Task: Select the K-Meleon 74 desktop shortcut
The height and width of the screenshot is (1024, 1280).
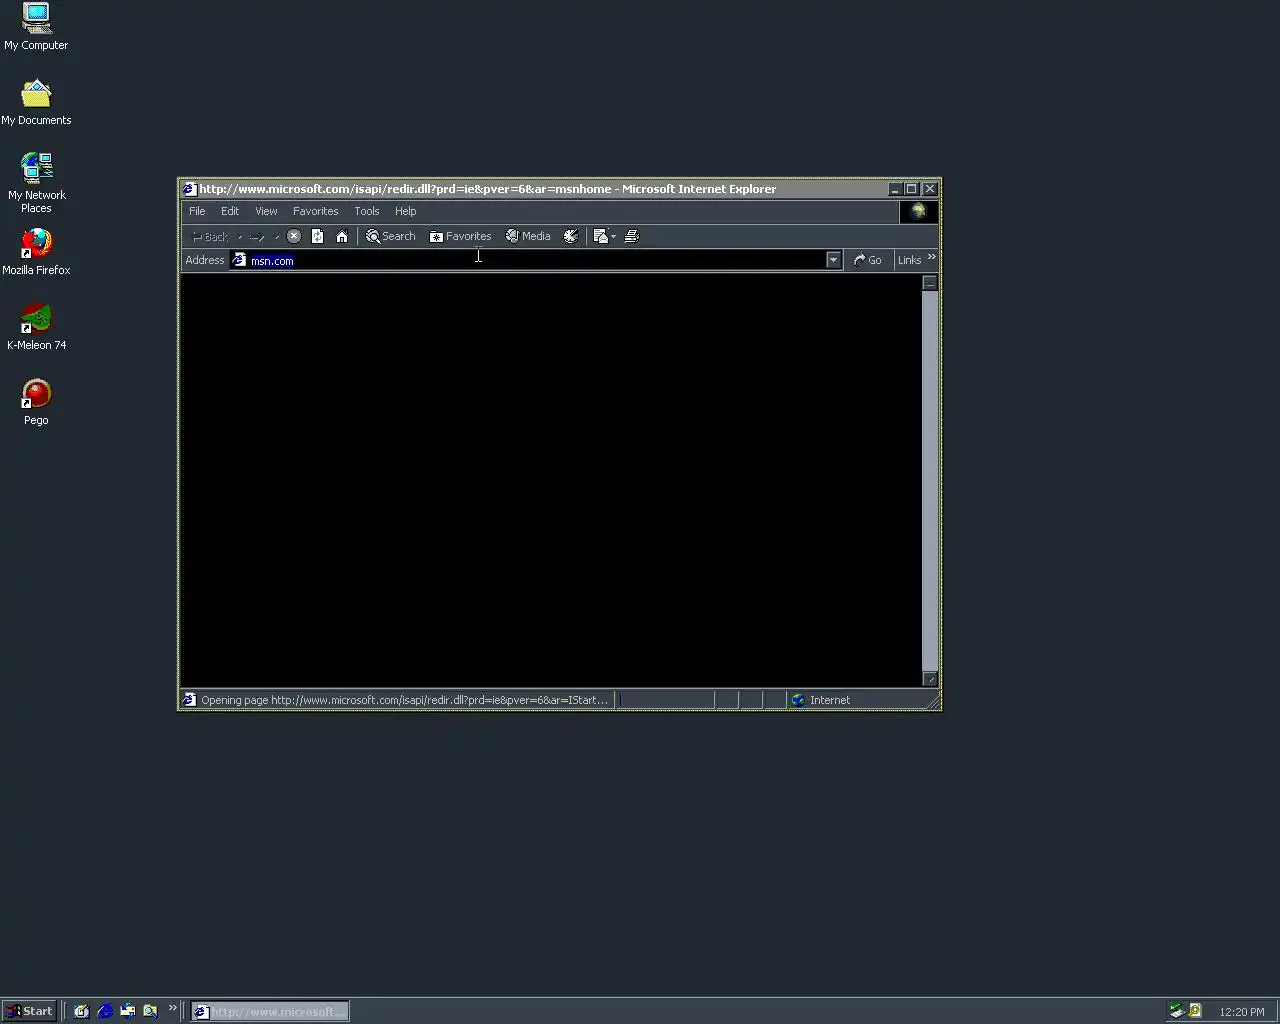Action: click(x=36, y=327)
